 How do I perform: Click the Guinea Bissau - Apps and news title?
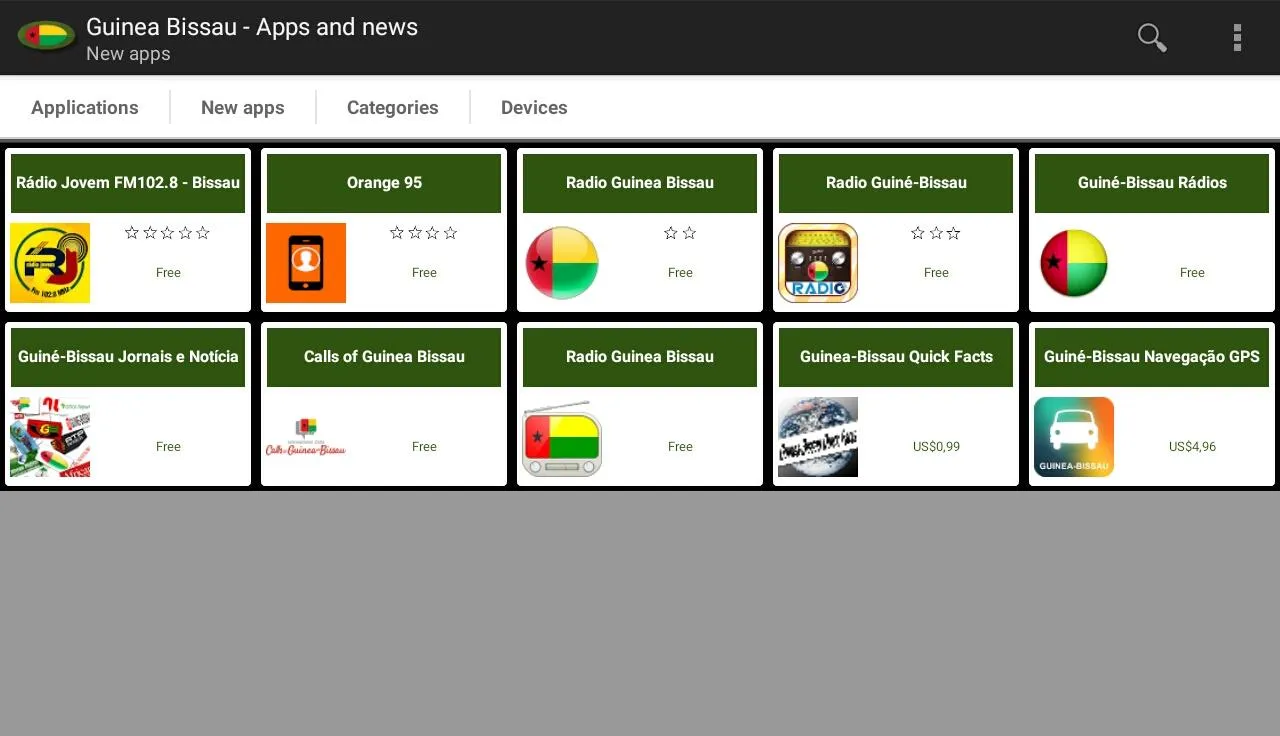tap(252, 27)
